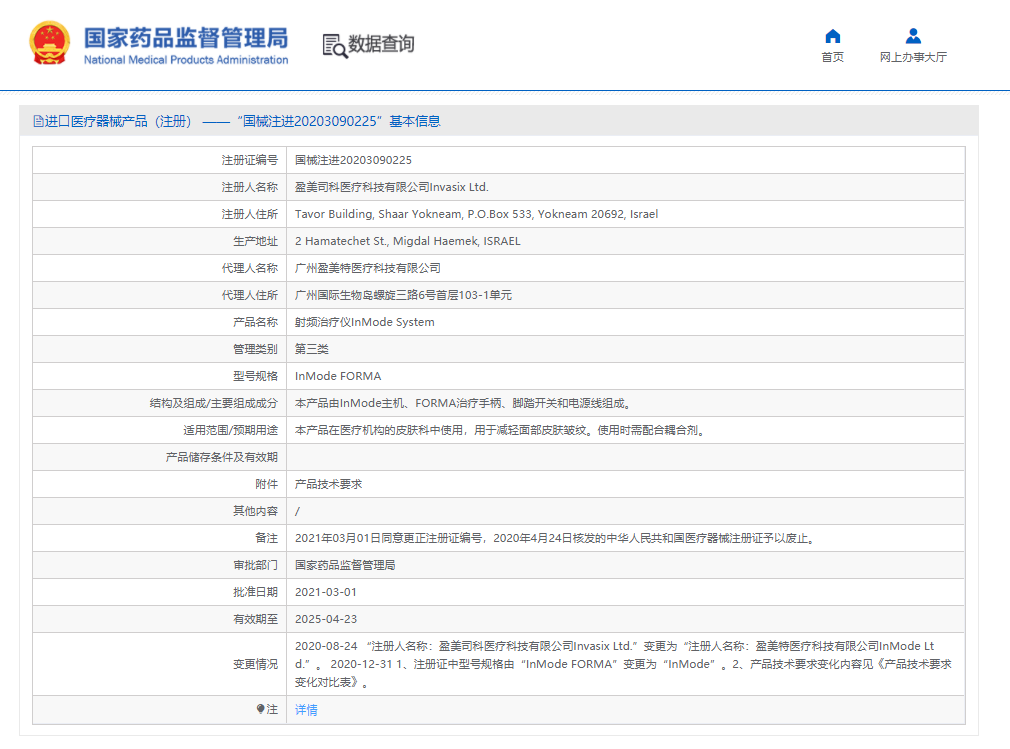Click the 首页 label

(x=832, y=57)
